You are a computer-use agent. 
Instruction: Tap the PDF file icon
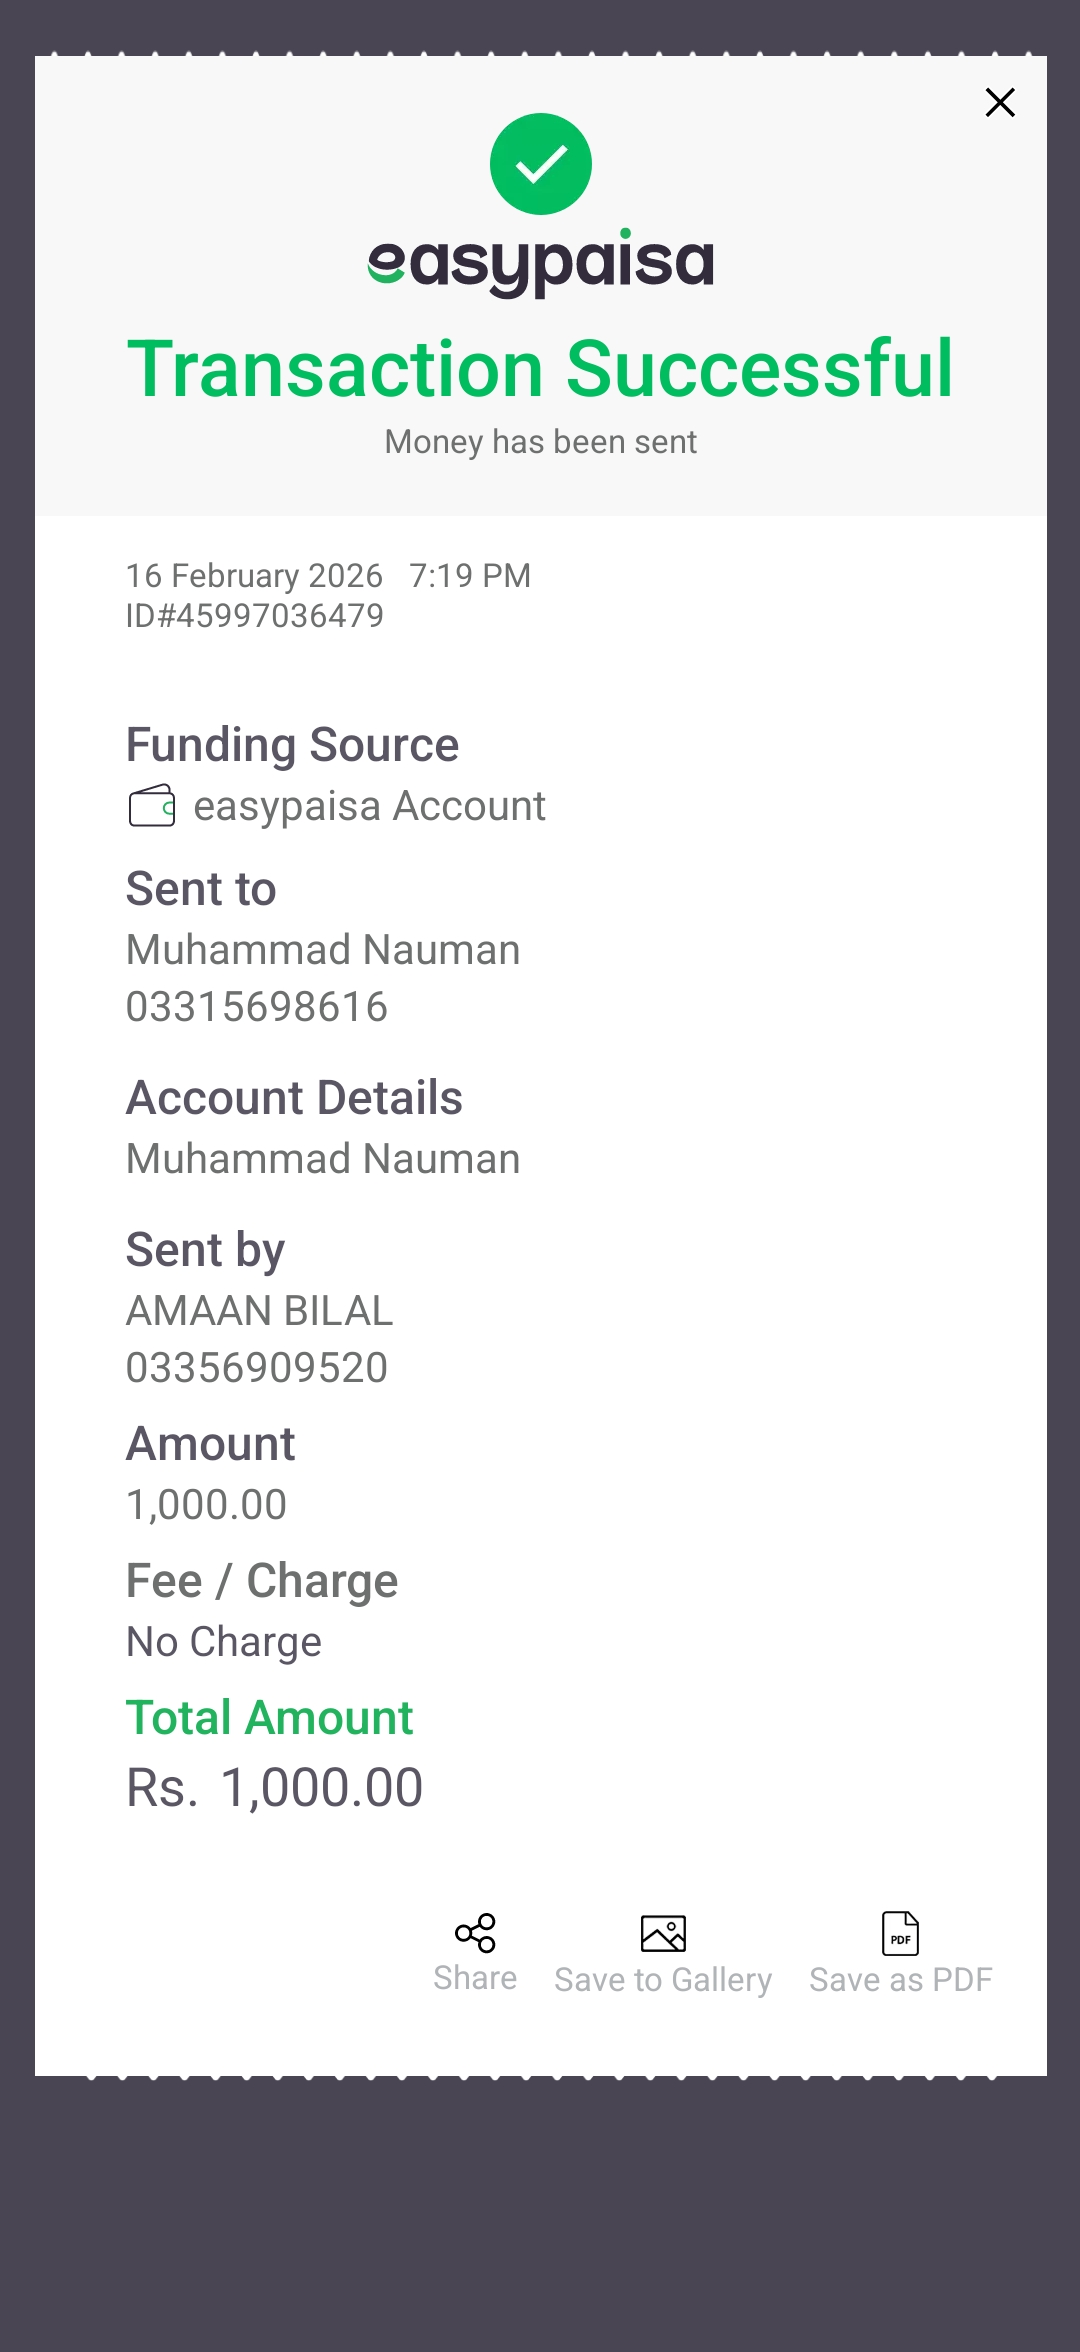pos(900,1933)
